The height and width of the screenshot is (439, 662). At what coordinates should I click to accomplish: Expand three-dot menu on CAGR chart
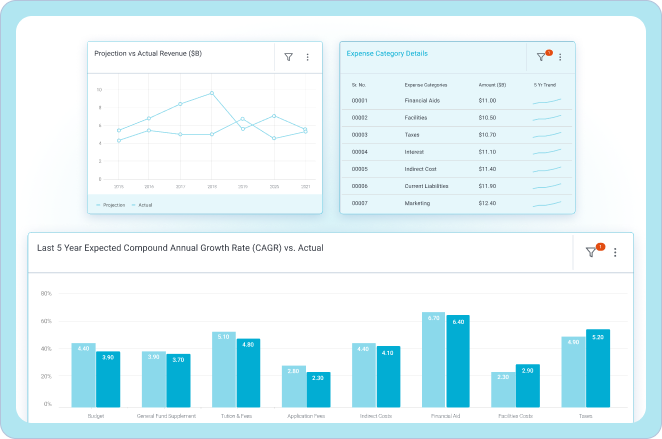[x=615, y=253]
